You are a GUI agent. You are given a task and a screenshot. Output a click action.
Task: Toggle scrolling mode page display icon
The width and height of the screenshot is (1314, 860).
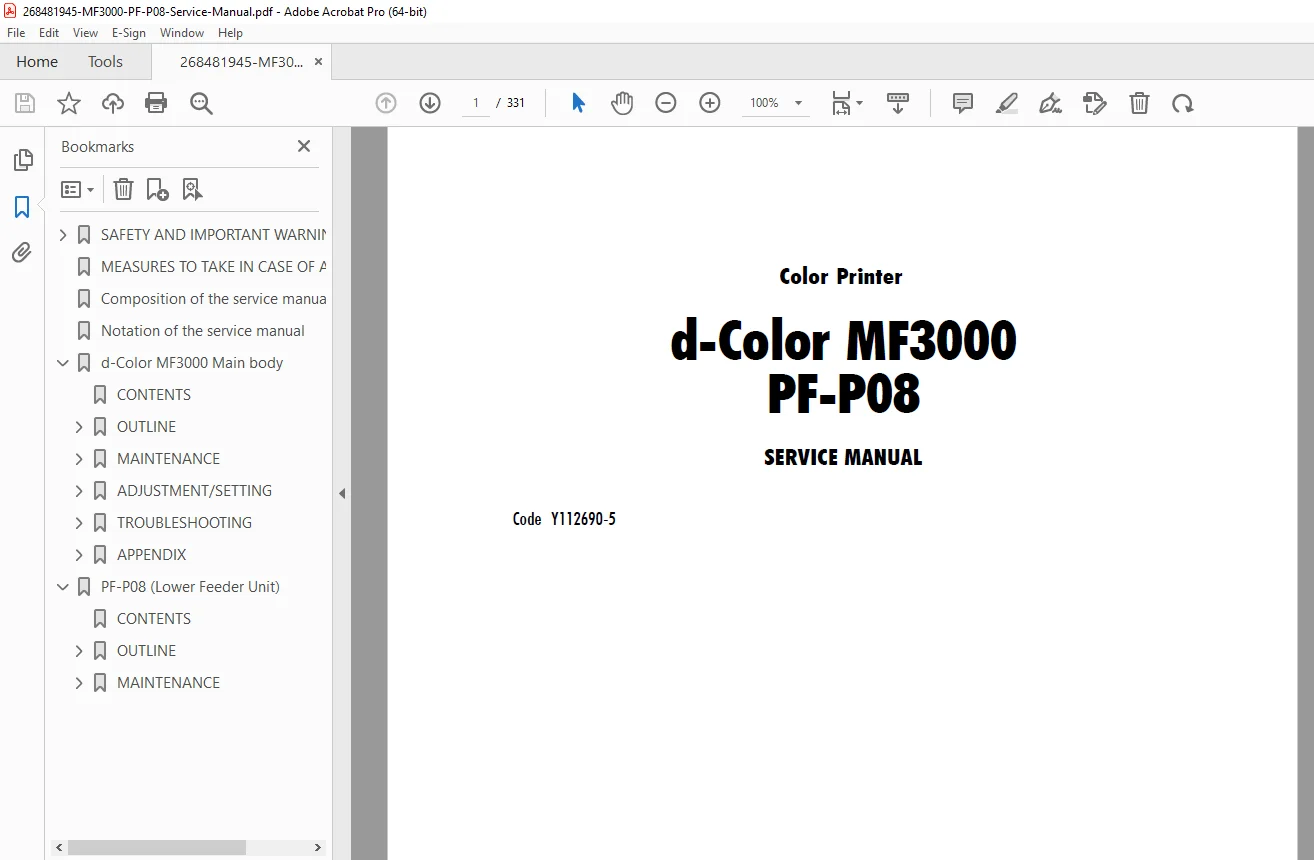[x=898, y=103]
